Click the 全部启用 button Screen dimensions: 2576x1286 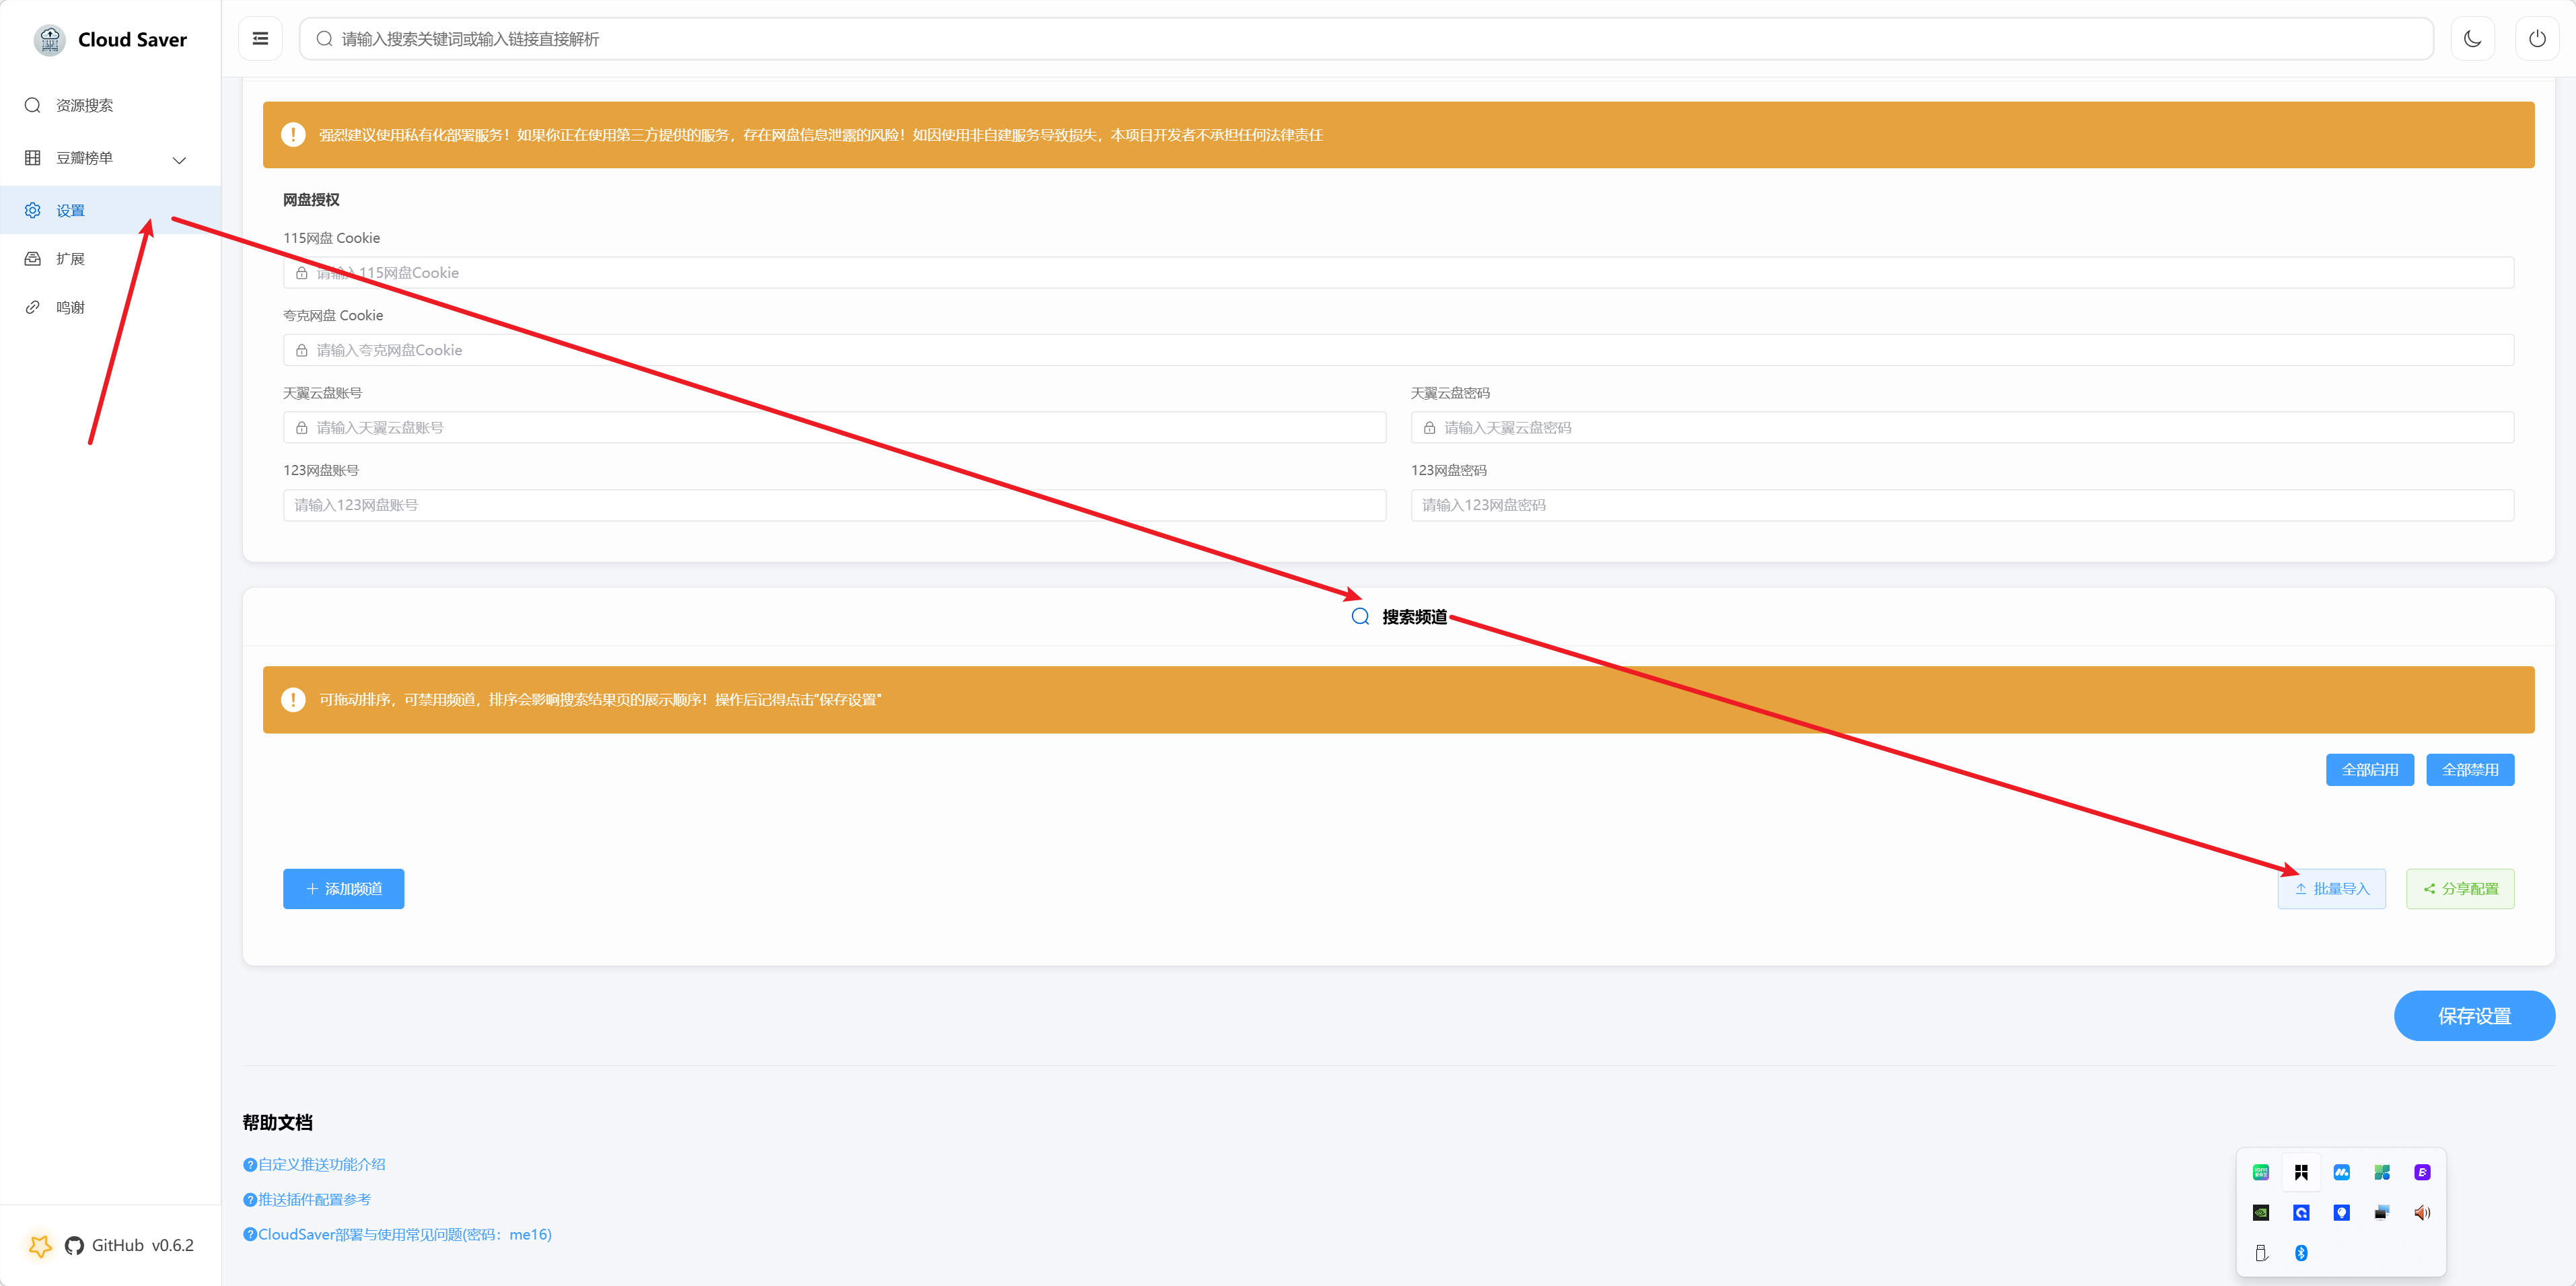point(2369,769)
